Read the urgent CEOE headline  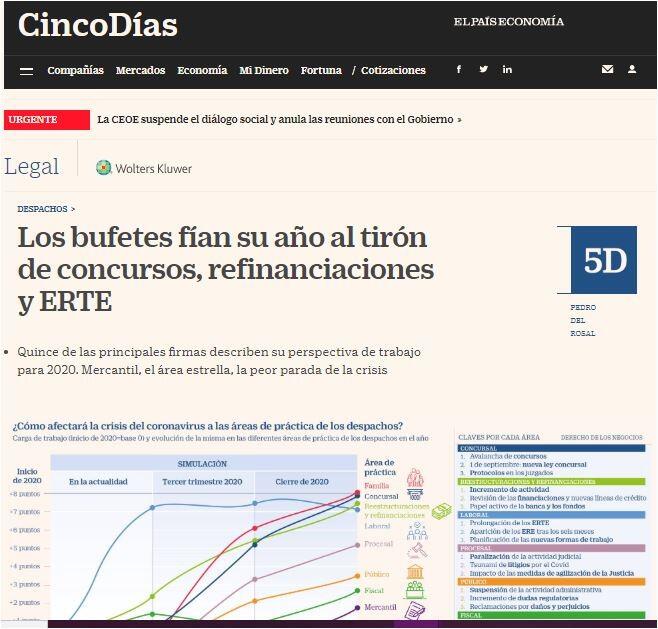pyautogui.click(x=278, y=119)
